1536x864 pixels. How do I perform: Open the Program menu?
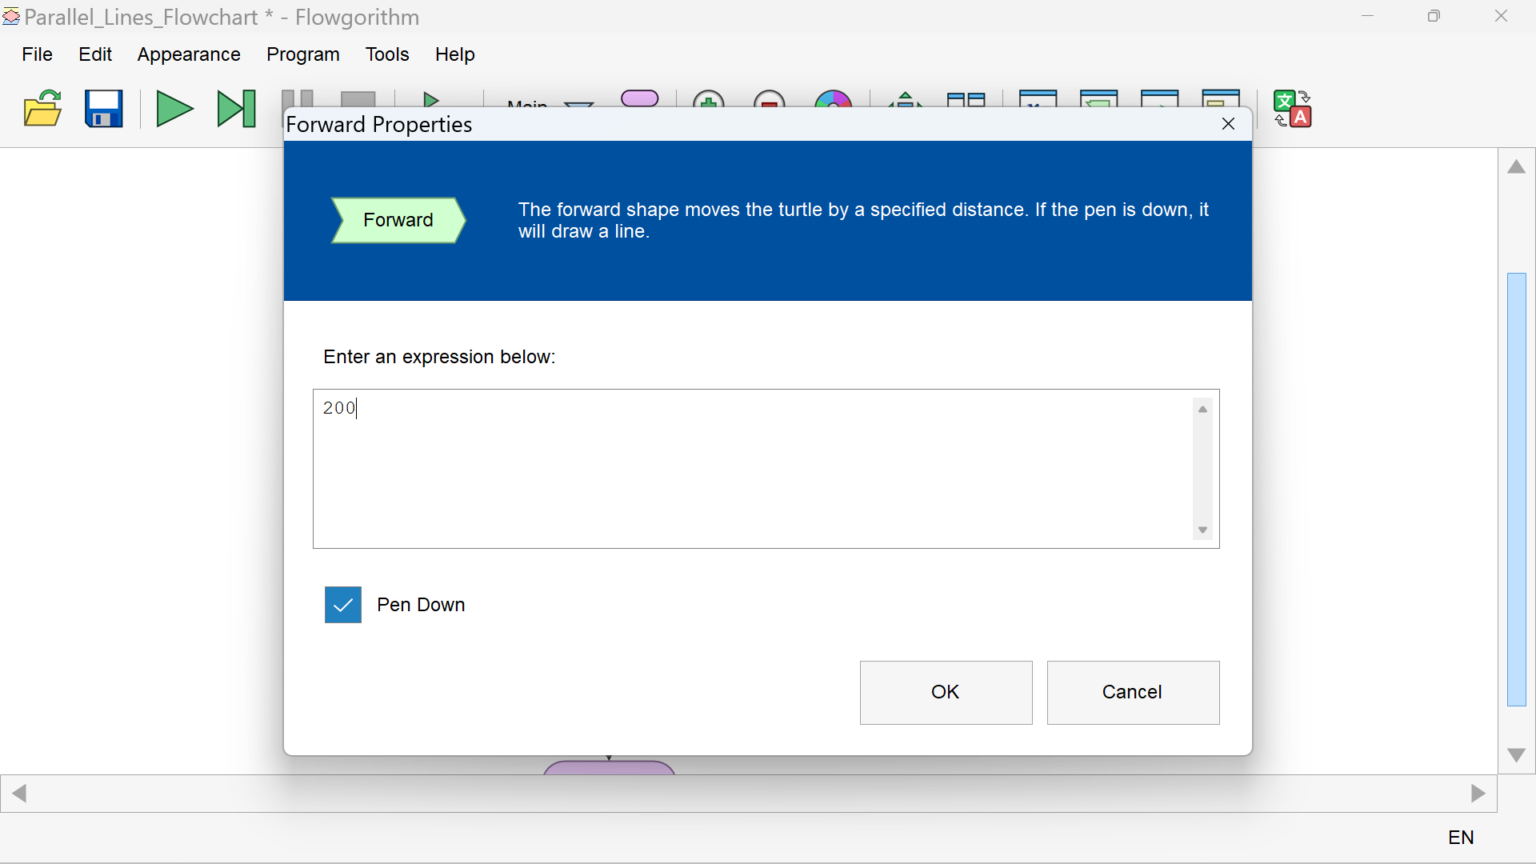click(x=303, y=54)
